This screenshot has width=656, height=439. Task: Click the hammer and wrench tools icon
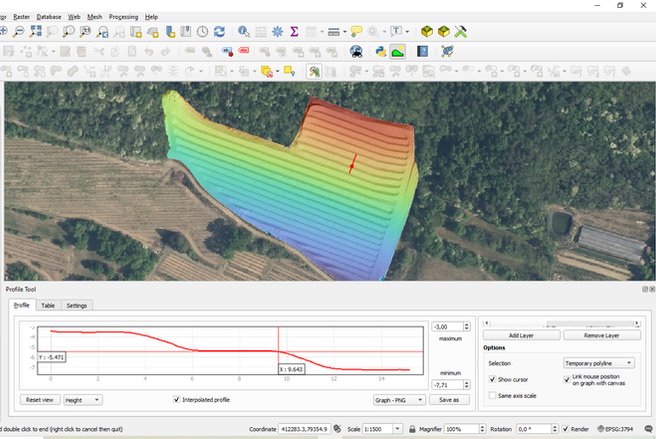[x=461, y=32]
